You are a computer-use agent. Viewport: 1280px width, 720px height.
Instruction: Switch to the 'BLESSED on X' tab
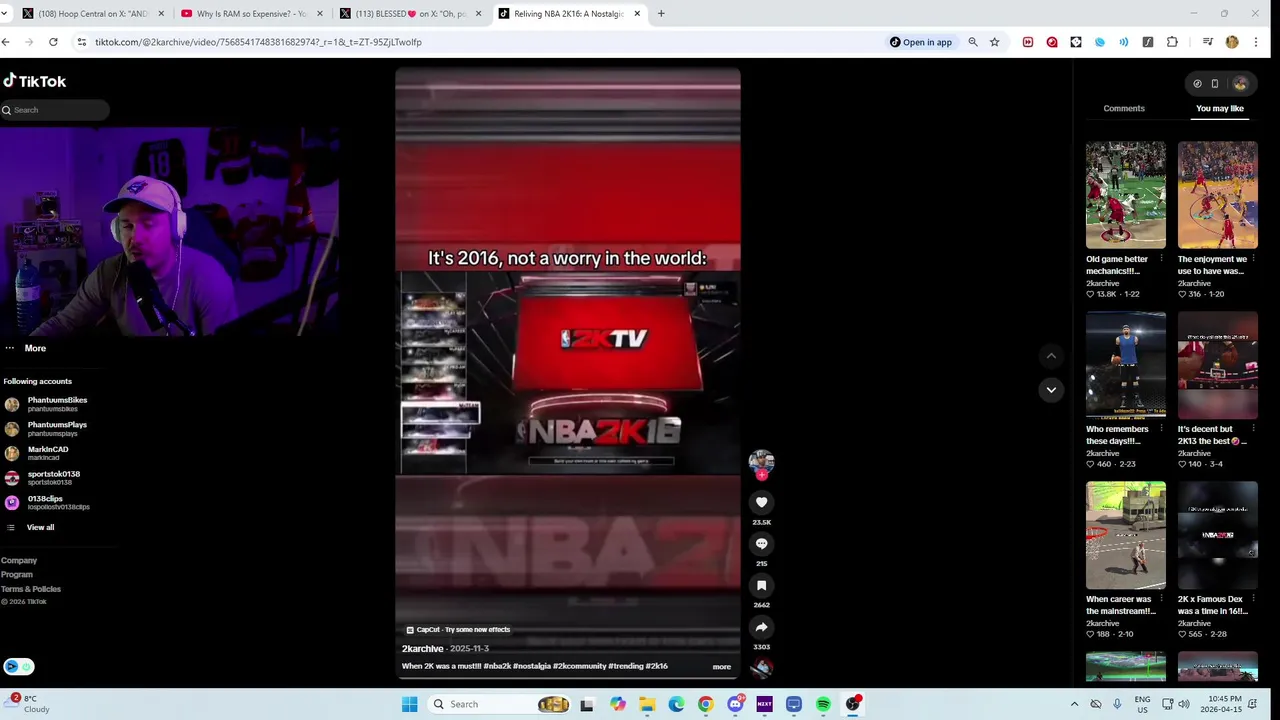(x=410, y=14)
